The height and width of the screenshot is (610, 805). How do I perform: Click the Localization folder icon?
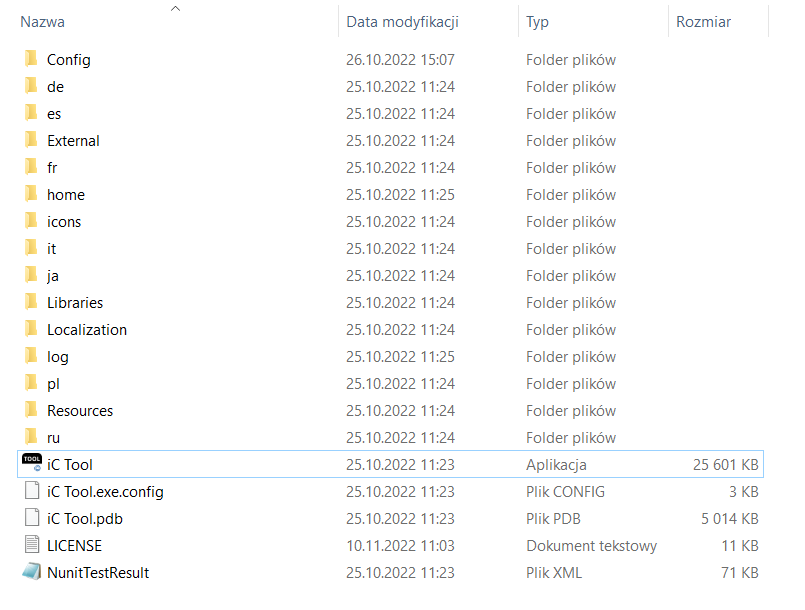click(x=31, y=329)
